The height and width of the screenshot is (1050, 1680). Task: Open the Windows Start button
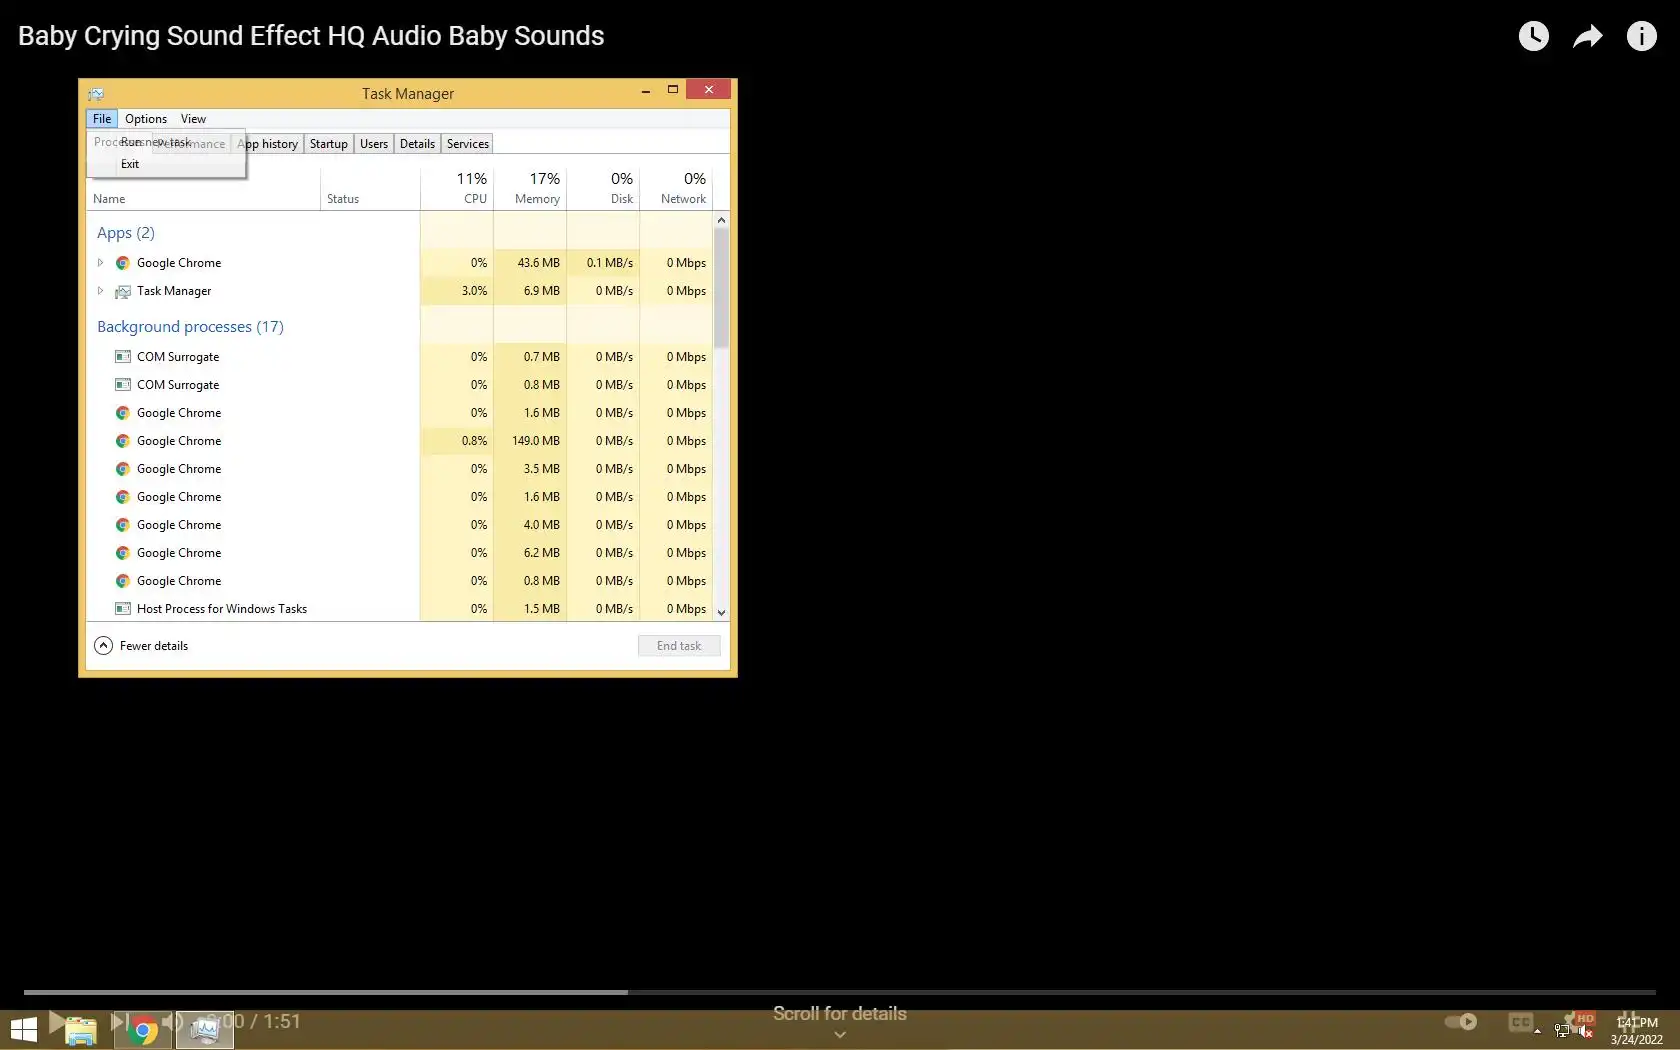[x=24, y=1029]
